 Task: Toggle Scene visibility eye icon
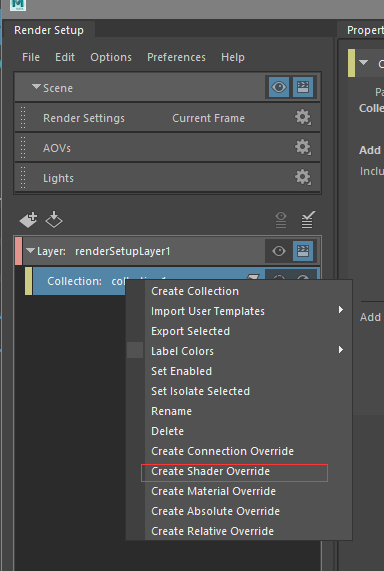279,87
